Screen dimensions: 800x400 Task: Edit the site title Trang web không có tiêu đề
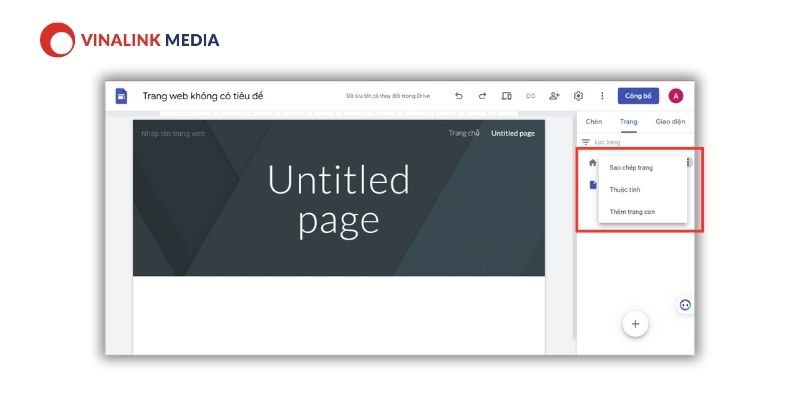203,96
